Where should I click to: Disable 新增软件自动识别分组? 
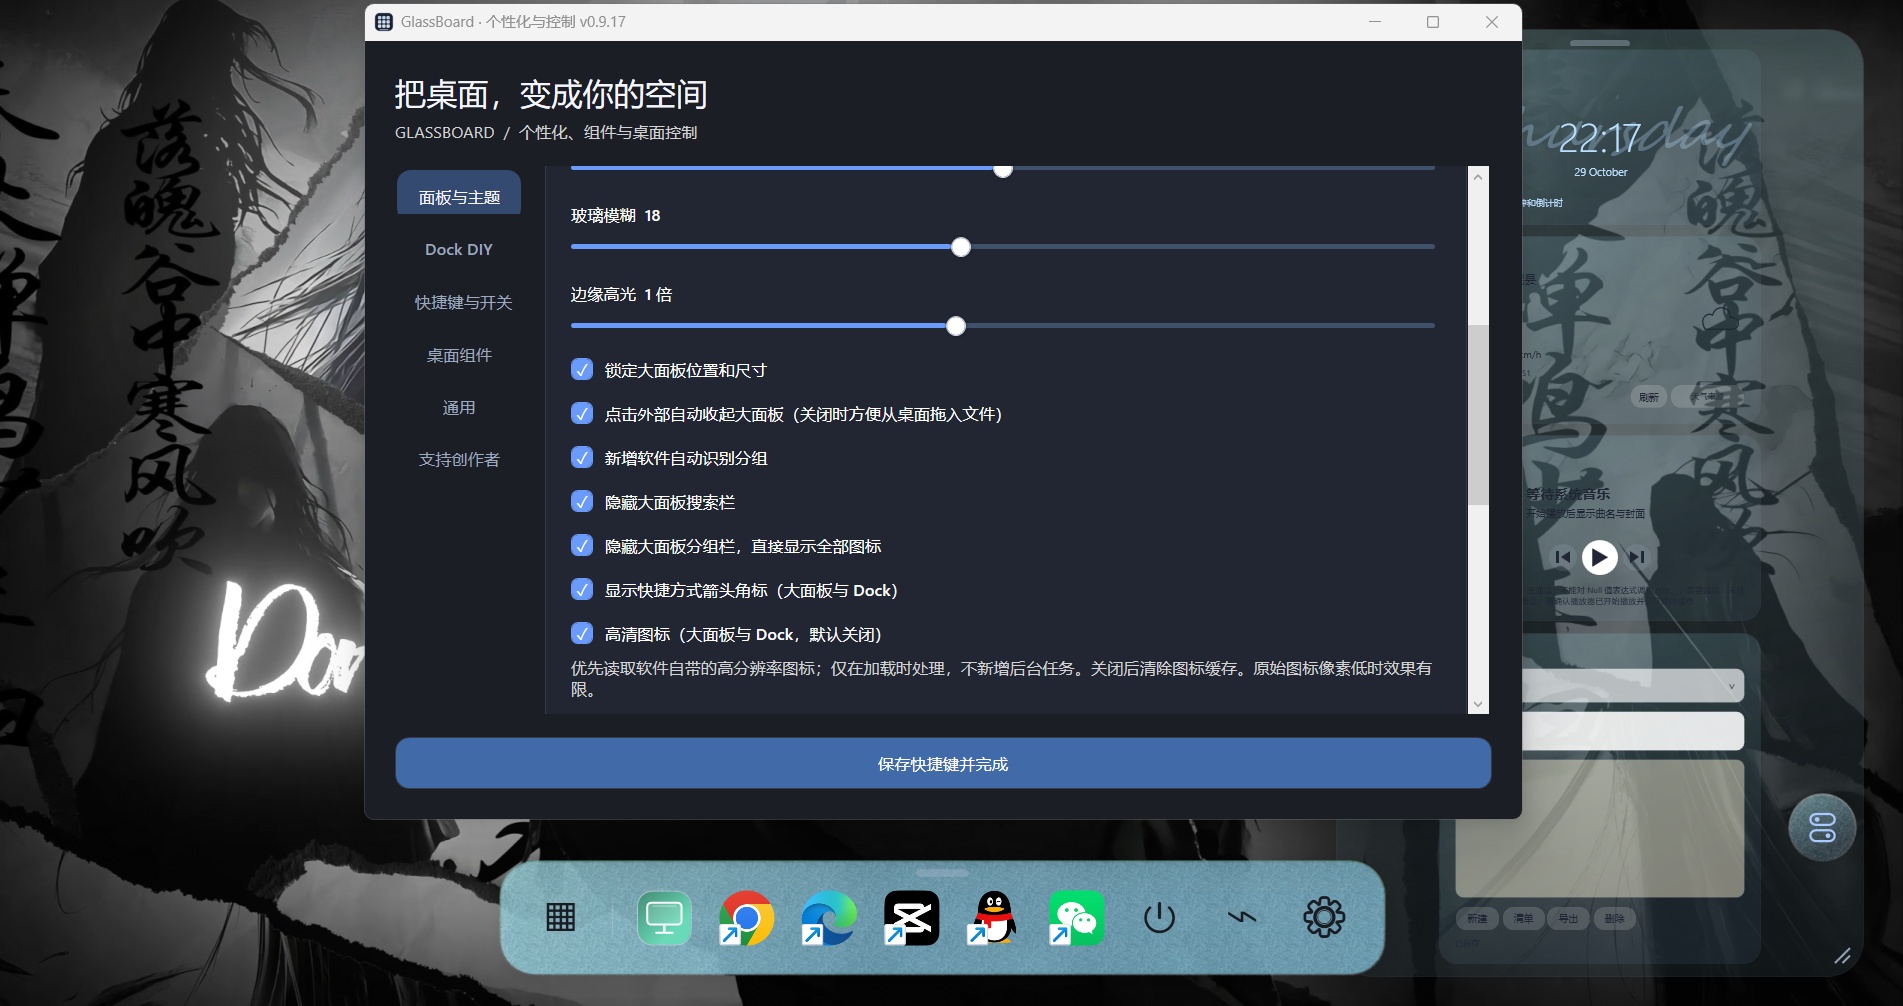[x=582, y=458]
